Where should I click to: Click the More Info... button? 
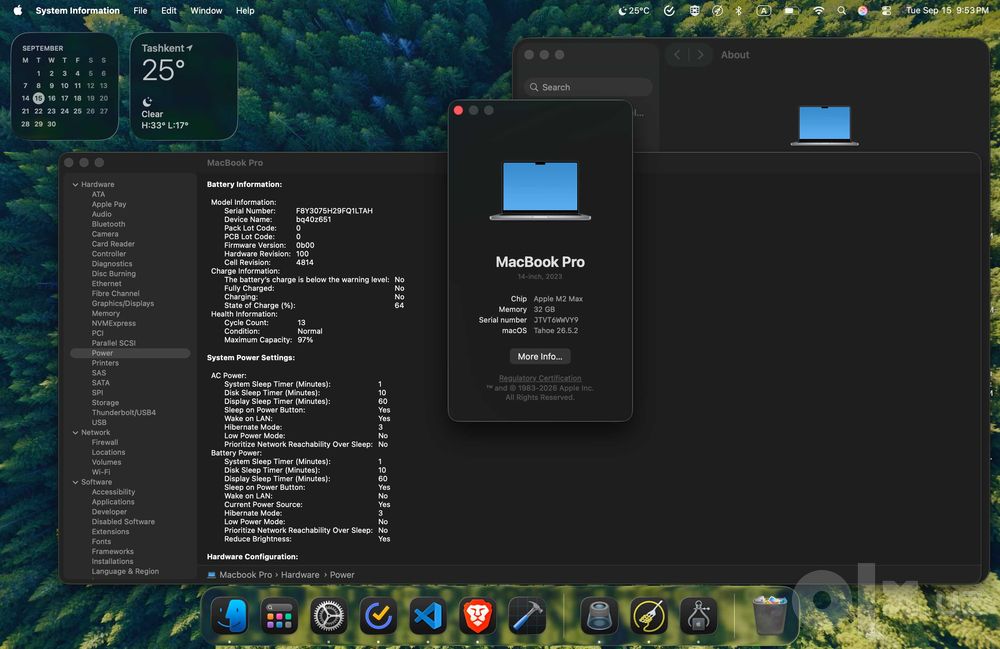(540, 356)
